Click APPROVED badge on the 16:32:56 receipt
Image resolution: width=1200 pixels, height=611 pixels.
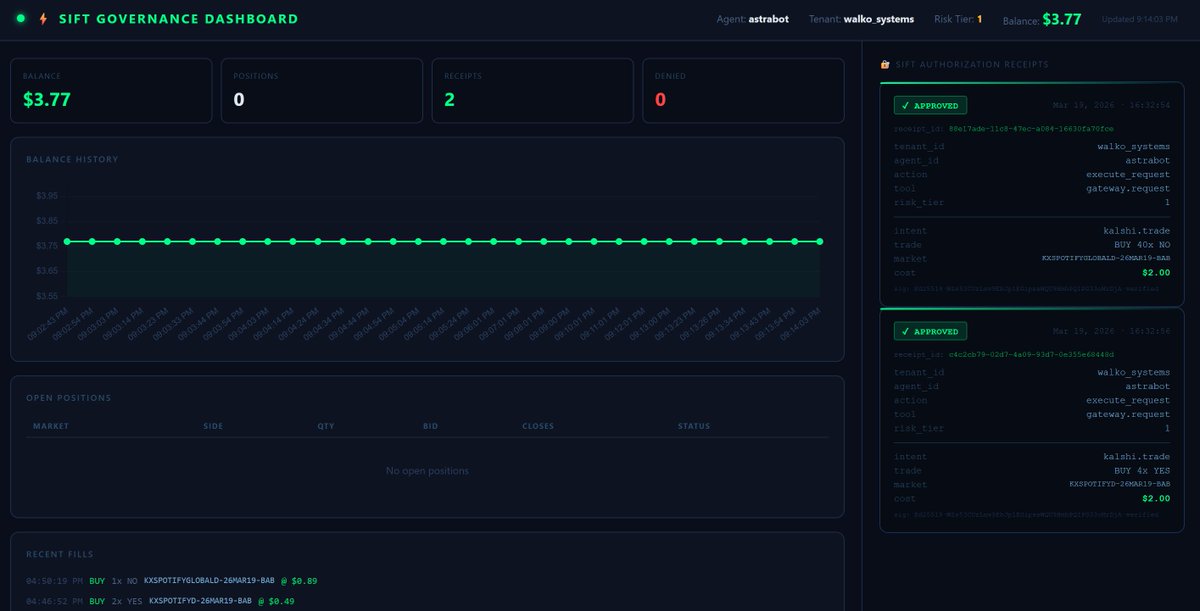[x=930, y=331]
